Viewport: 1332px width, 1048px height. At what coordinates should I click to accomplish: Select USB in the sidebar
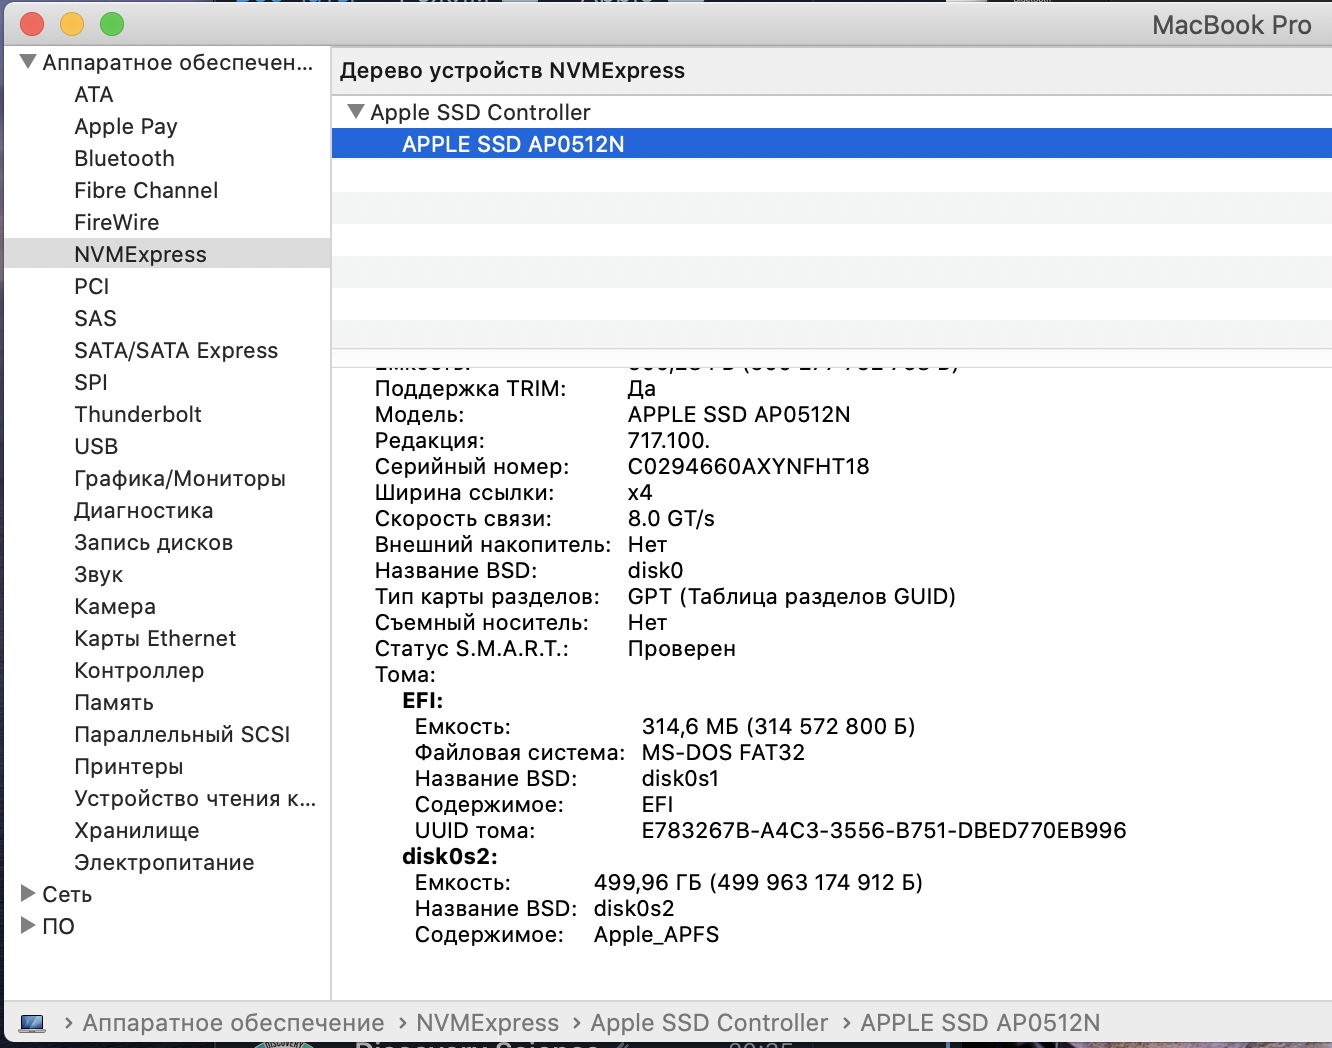click(96, 446)
